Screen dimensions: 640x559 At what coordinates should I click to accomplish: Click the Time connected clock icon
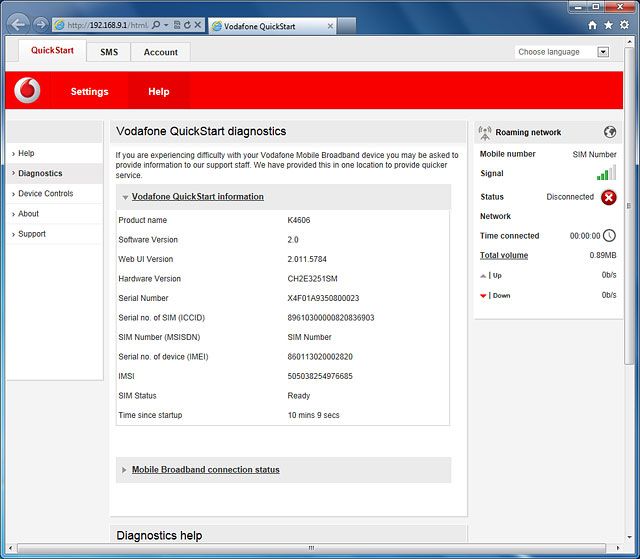coord(609,236)
